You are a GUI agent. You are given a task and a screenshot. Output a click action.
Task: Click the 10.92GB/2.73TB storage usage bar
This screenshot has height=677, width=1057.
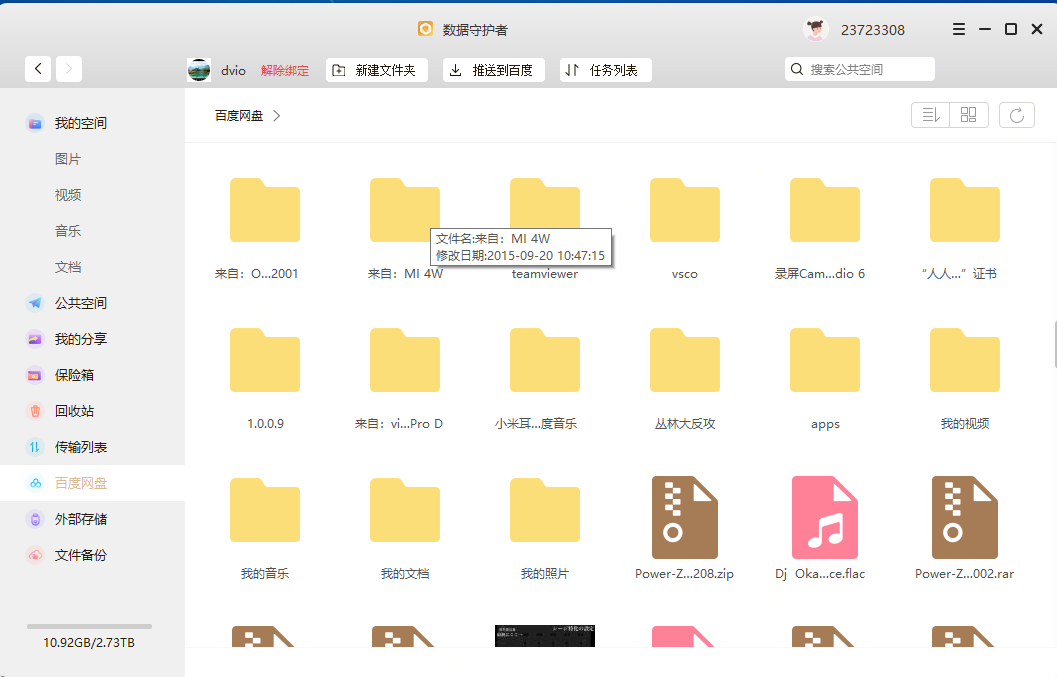click(89, 626)
